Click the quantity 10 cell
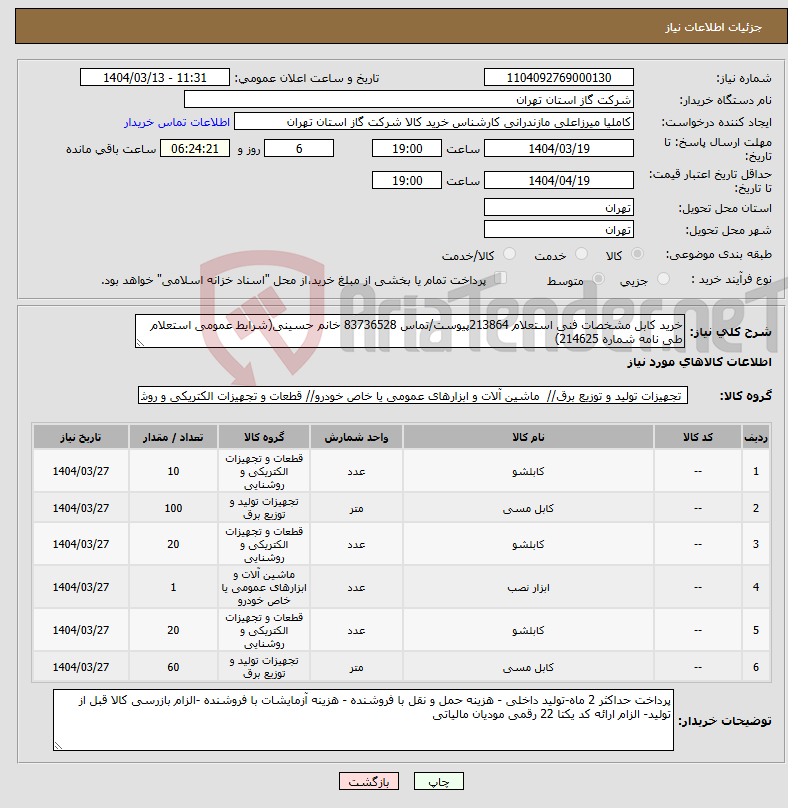788x808 pixels. 173,471
